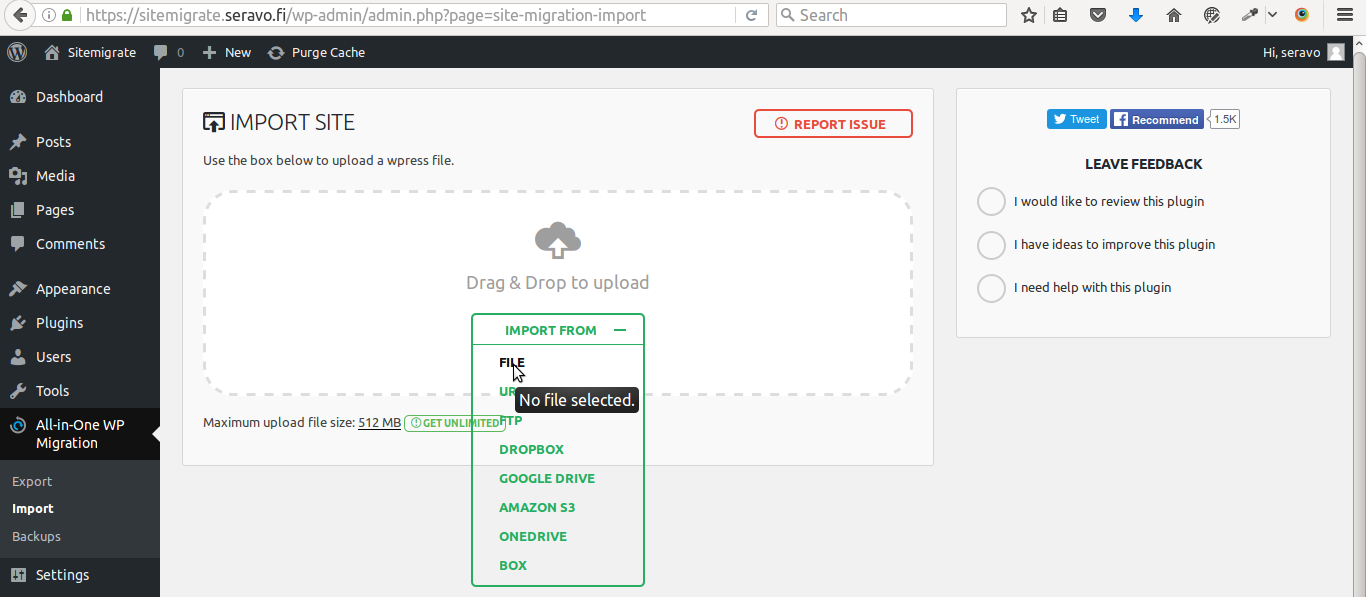Click the Posts pushpin icon
This screenshot has width=1366, height=597.
(x=18, y=142)
